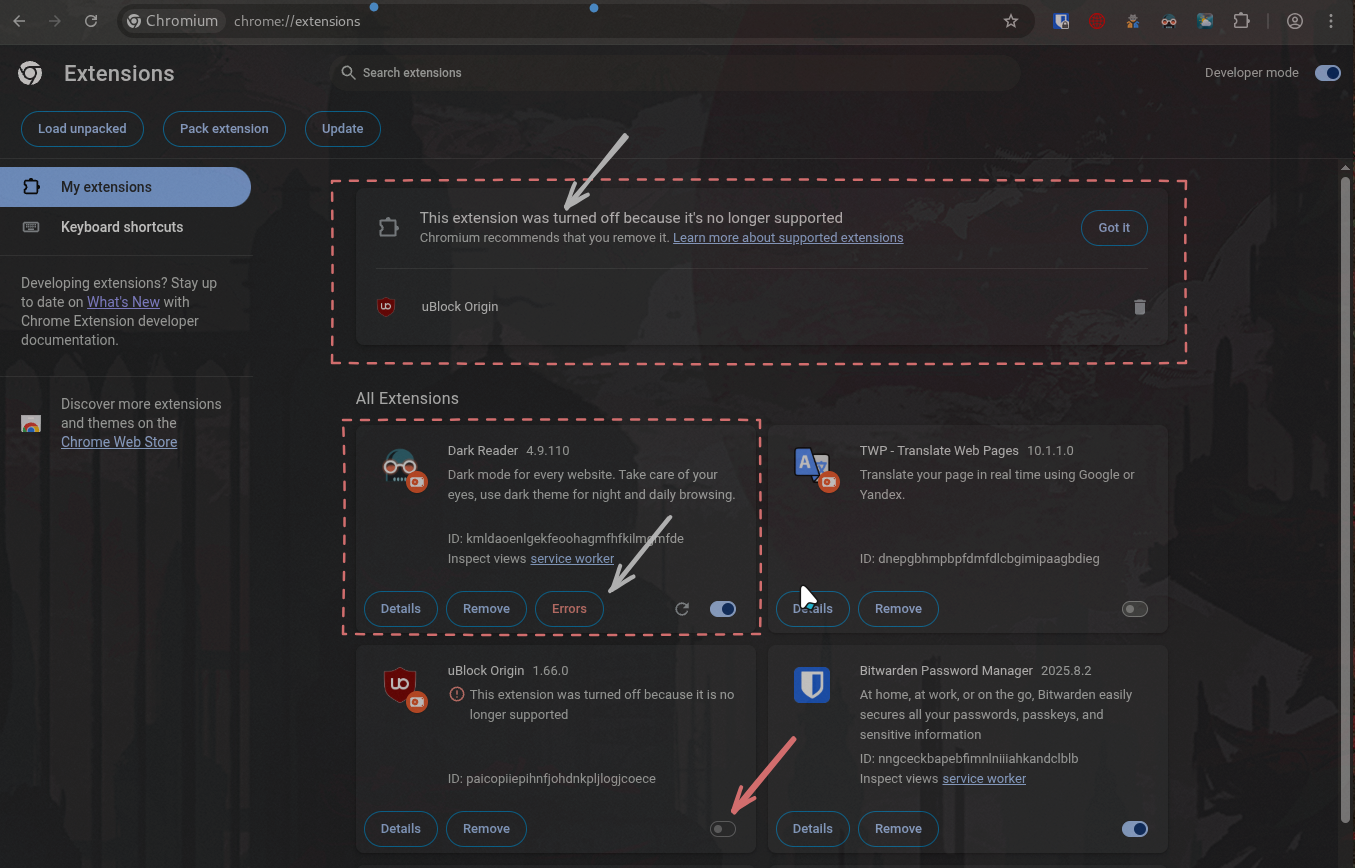This screenshot has width=1355, height=868.
Task: Dismiss the notice with Got it
Action: [x=1114, y=228]
